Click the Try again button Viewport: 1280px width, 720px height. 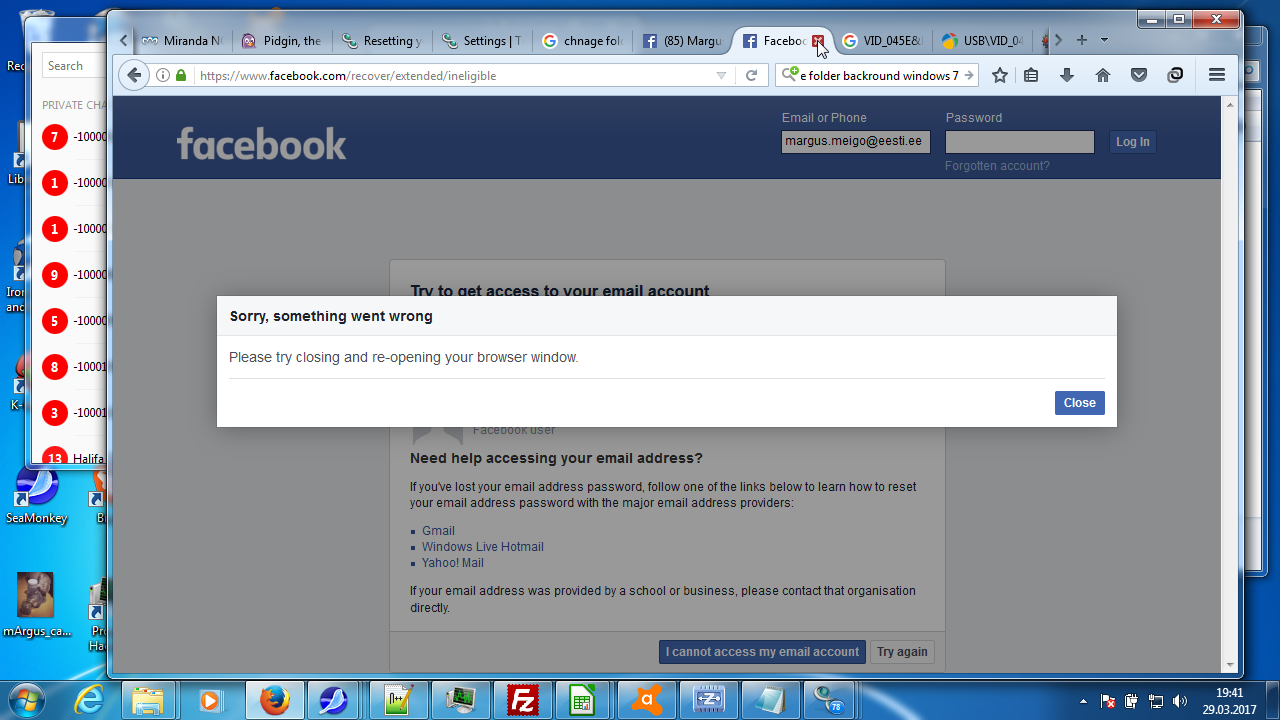coord(902,652)
